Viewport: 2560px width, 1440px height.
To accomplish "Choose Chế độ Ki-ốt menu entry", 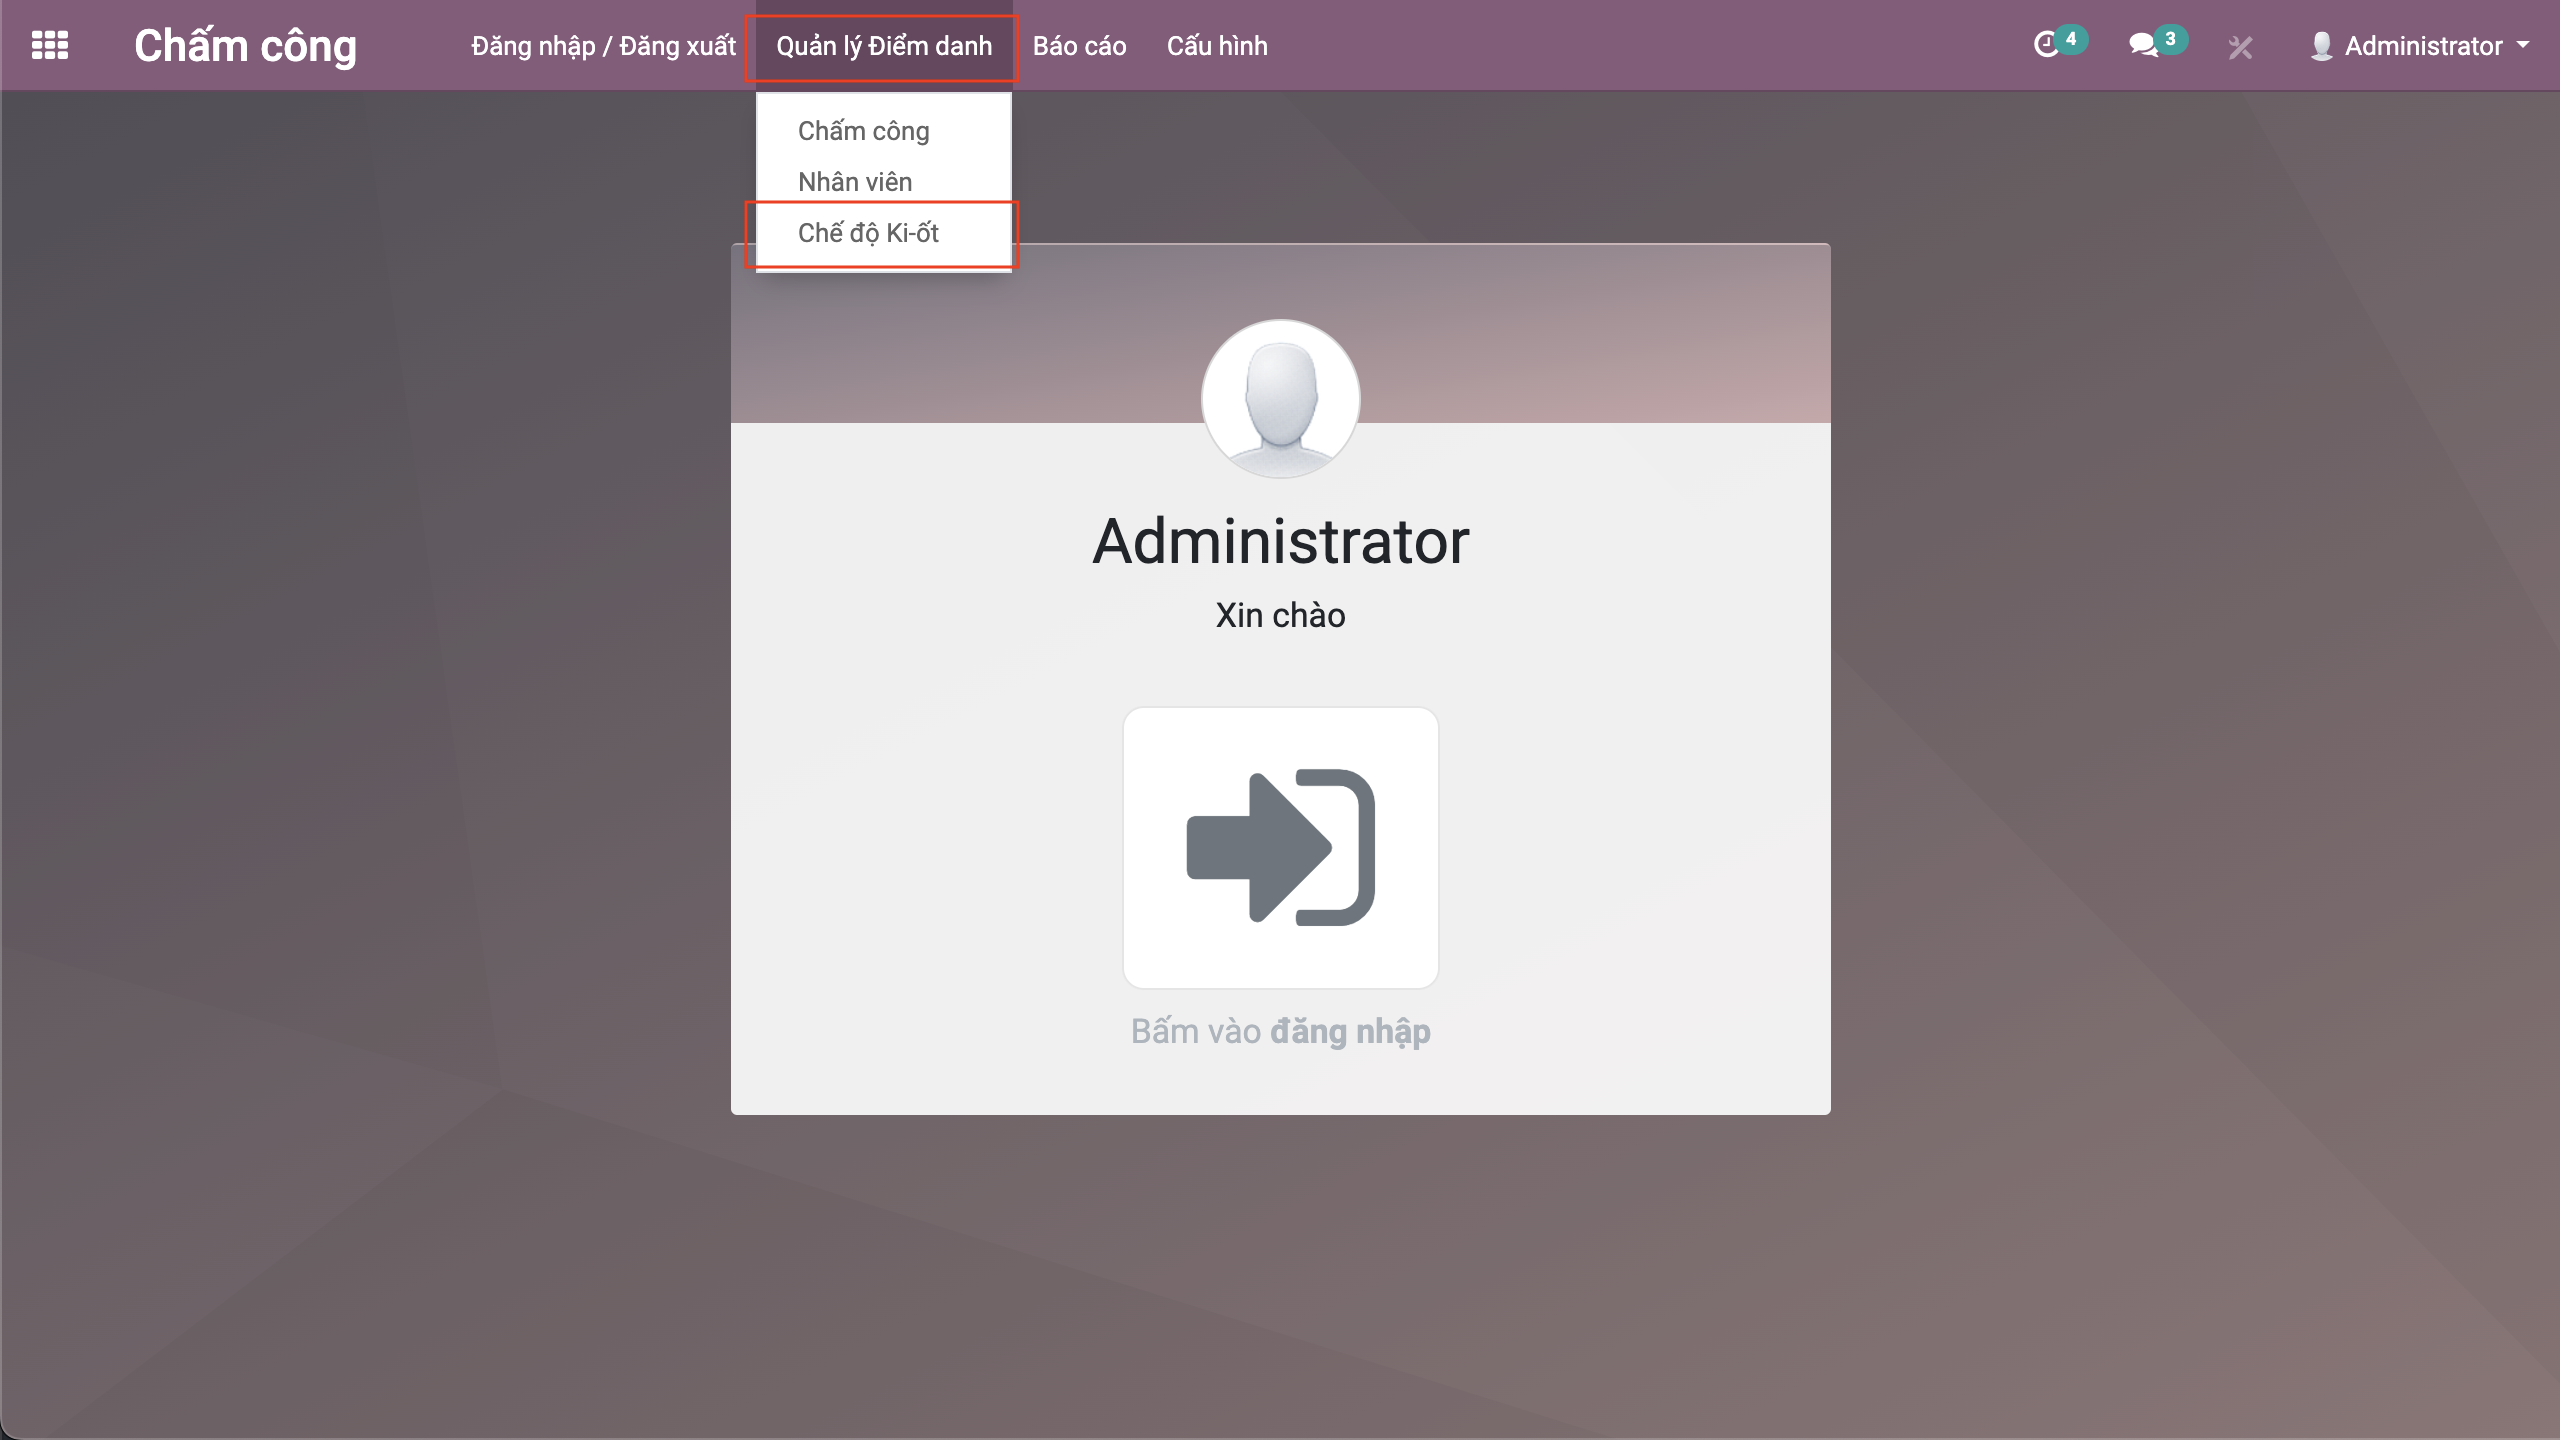I will click(868, 233).
